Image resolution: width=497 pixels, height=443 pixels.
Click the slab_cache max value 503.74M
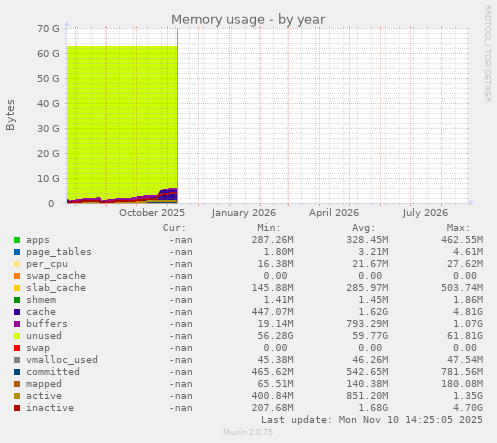(462, 288)
